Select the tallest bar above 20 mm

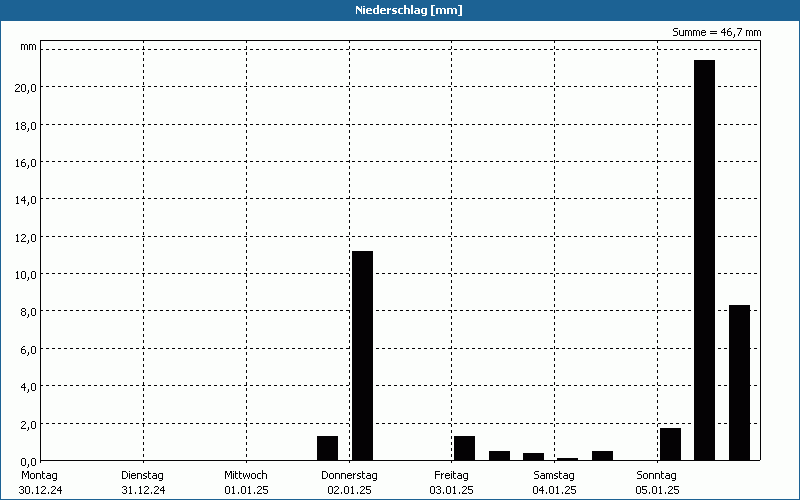[705, 260]
